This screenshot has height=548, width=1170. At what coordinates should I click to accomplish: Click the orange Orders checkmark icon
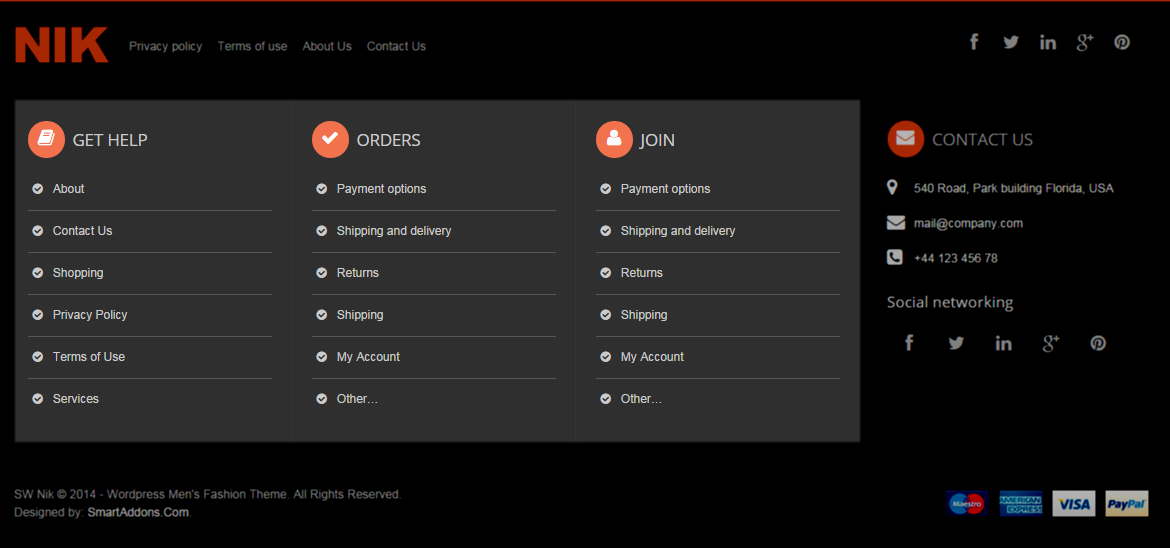(330, 140)
